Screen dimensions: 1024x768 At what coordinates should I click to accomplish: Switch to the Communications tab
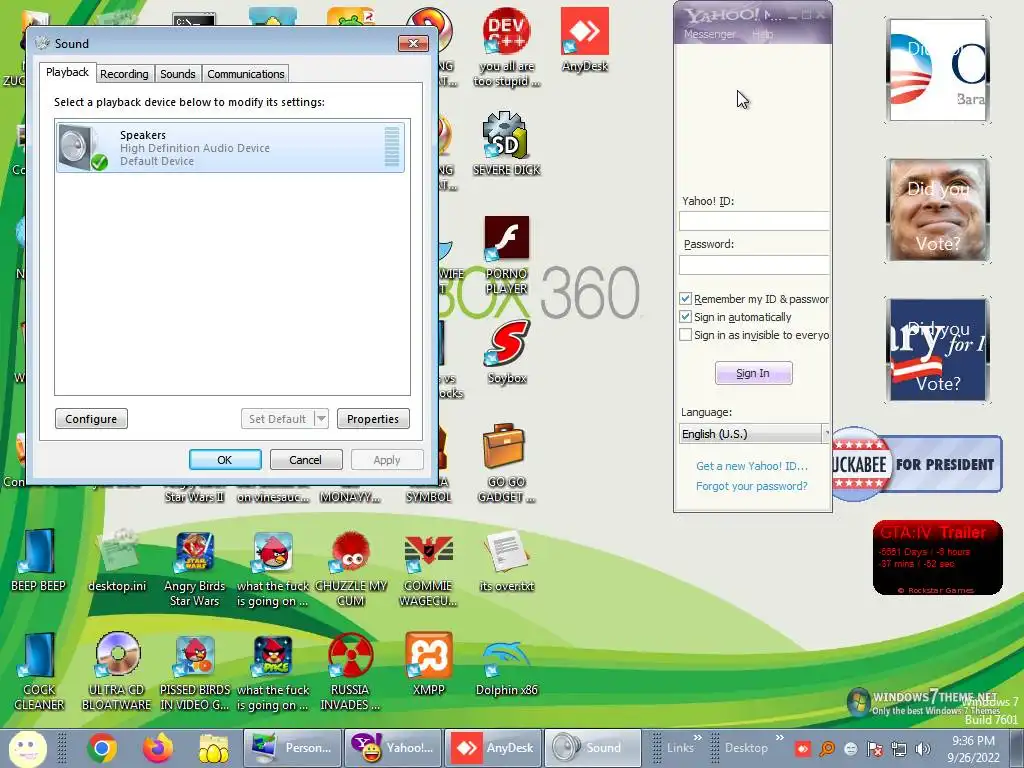246,74
